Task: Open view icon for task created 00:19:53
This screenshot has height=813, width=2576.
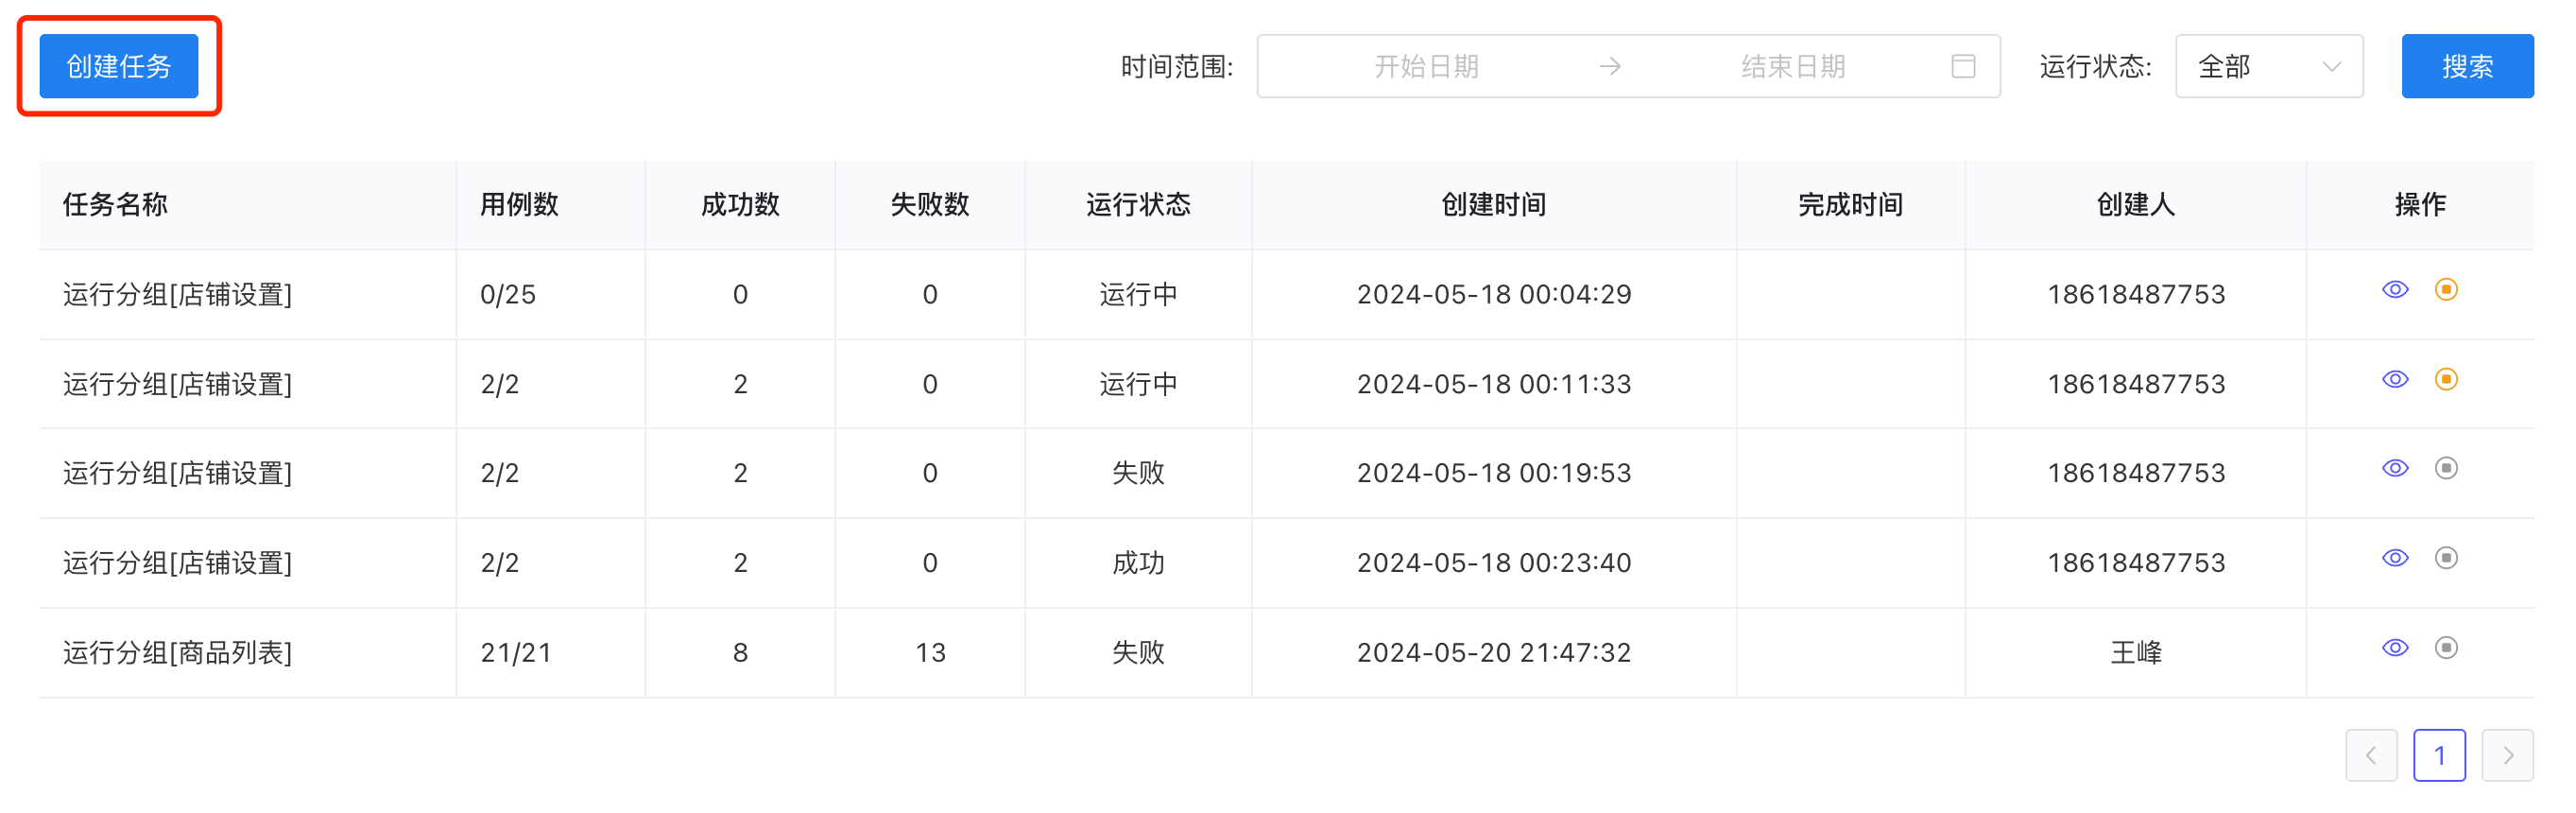Action: tap(2394, 469)
